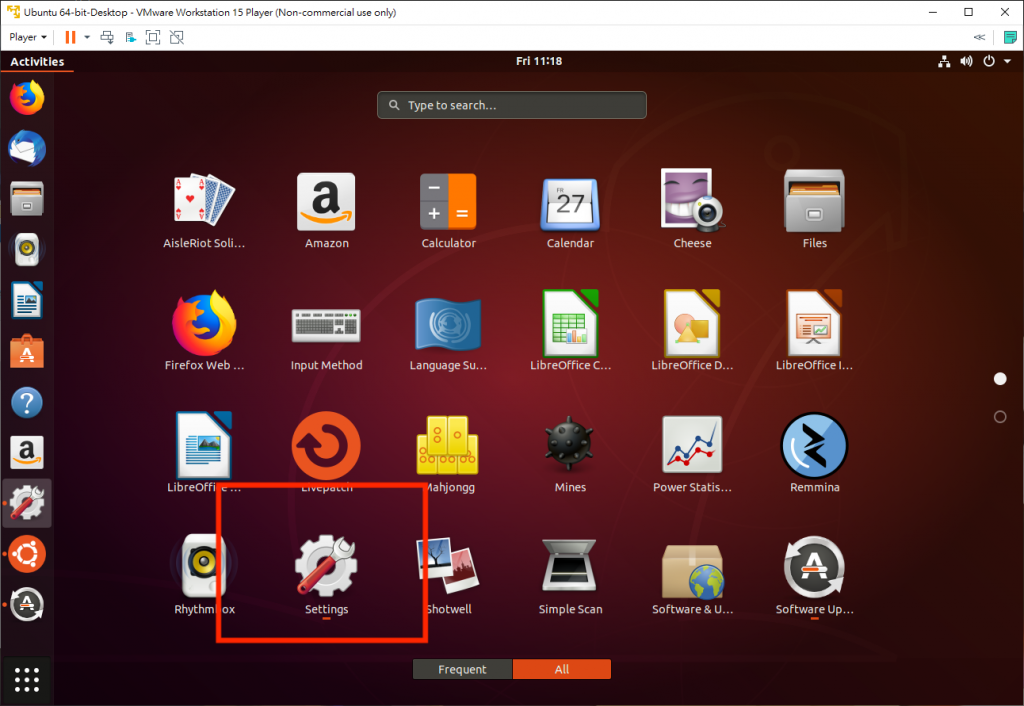Launch Software Updater from the grid
Image resolution: width=1024 pixels, height=706 pixels.
tap(814, 575)
